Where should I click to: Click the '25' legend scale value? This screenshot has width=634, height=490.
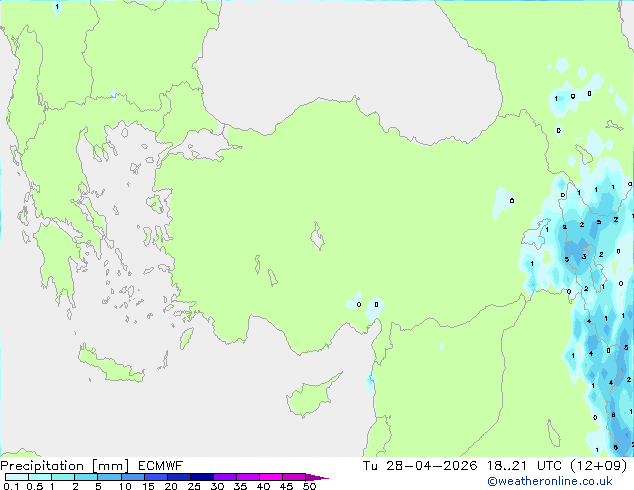194,486
